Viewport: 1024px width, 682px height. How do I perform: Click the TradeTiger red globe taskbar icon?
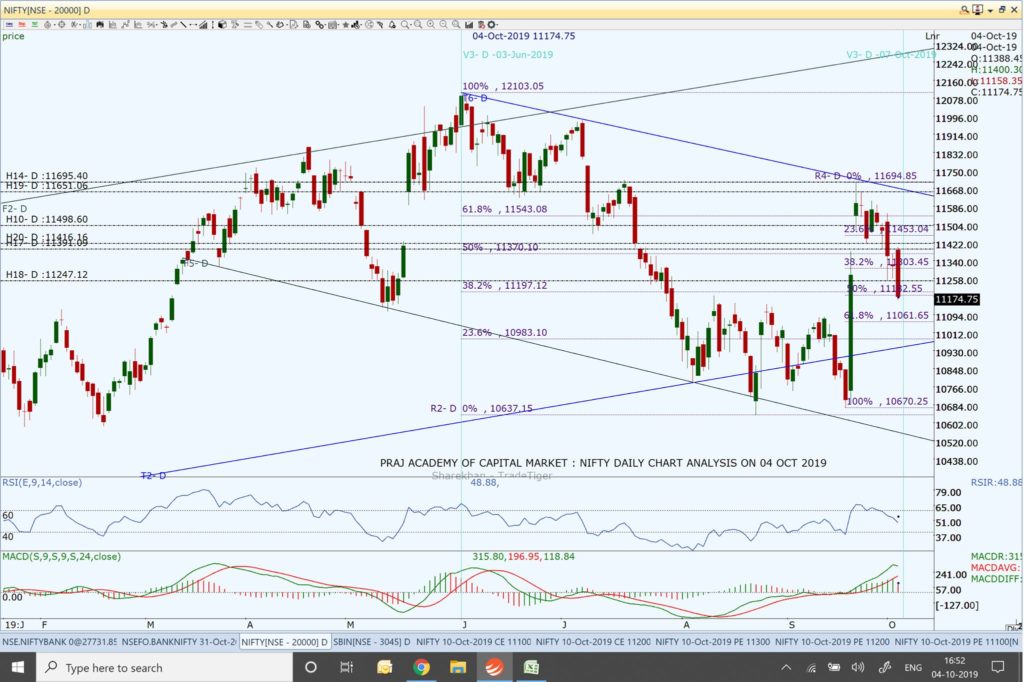click(x=494, y=667)
